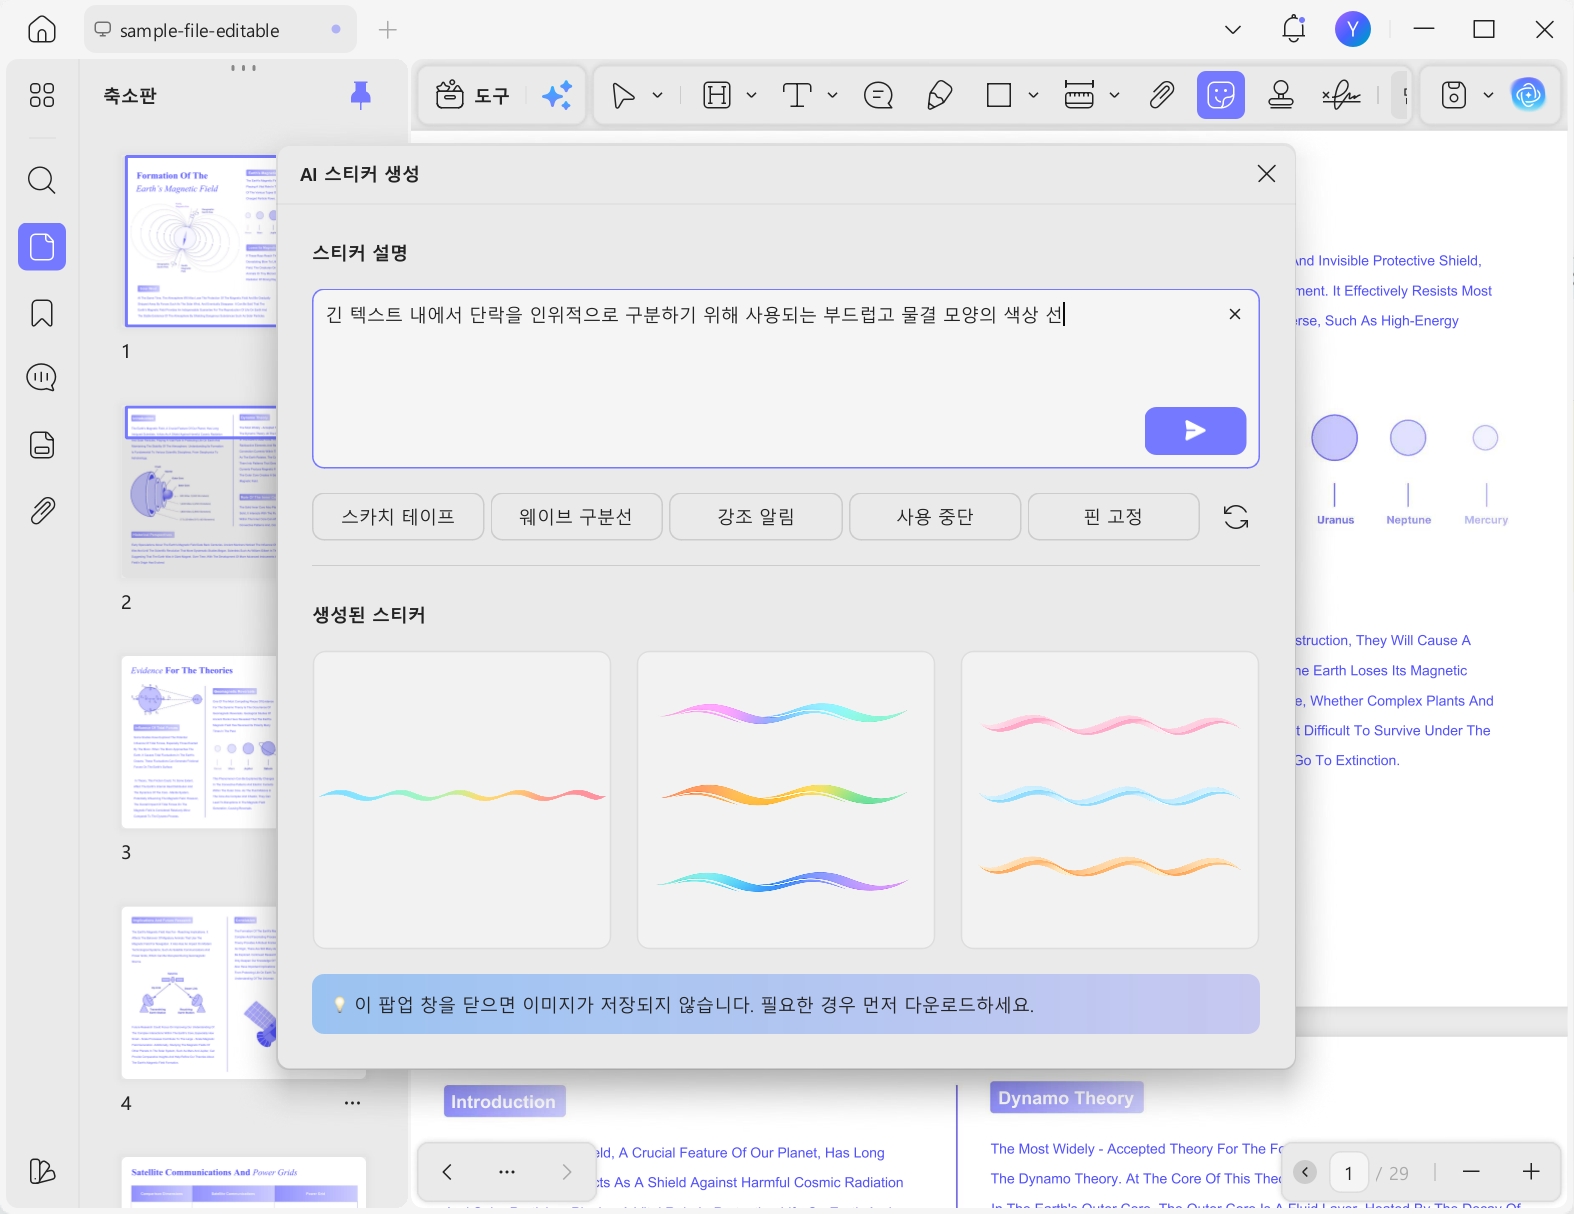Screen dimensions: 1574x1214
Task: Select the pencil drawing tool
Action: pyautogui.click(x=939, y=95)
